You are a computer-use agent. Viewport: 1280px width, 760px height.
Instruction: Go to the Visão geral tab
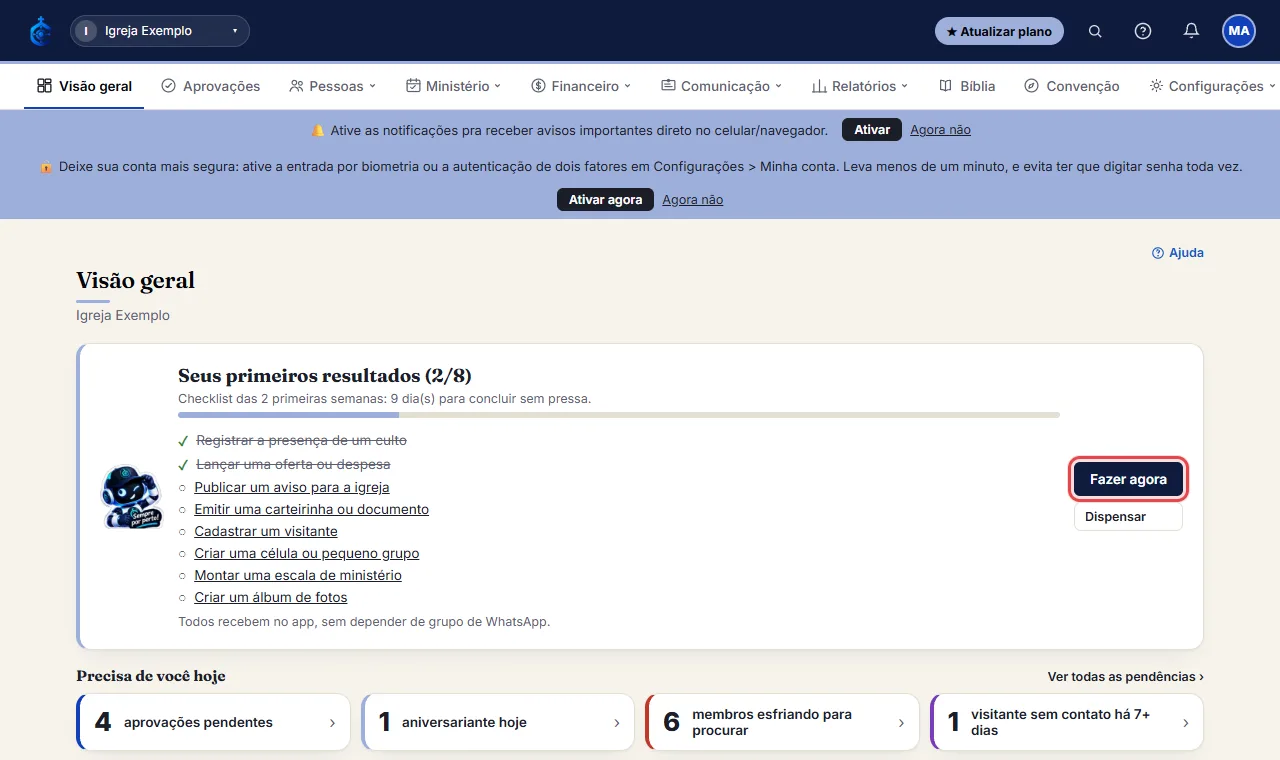point(84,86)
